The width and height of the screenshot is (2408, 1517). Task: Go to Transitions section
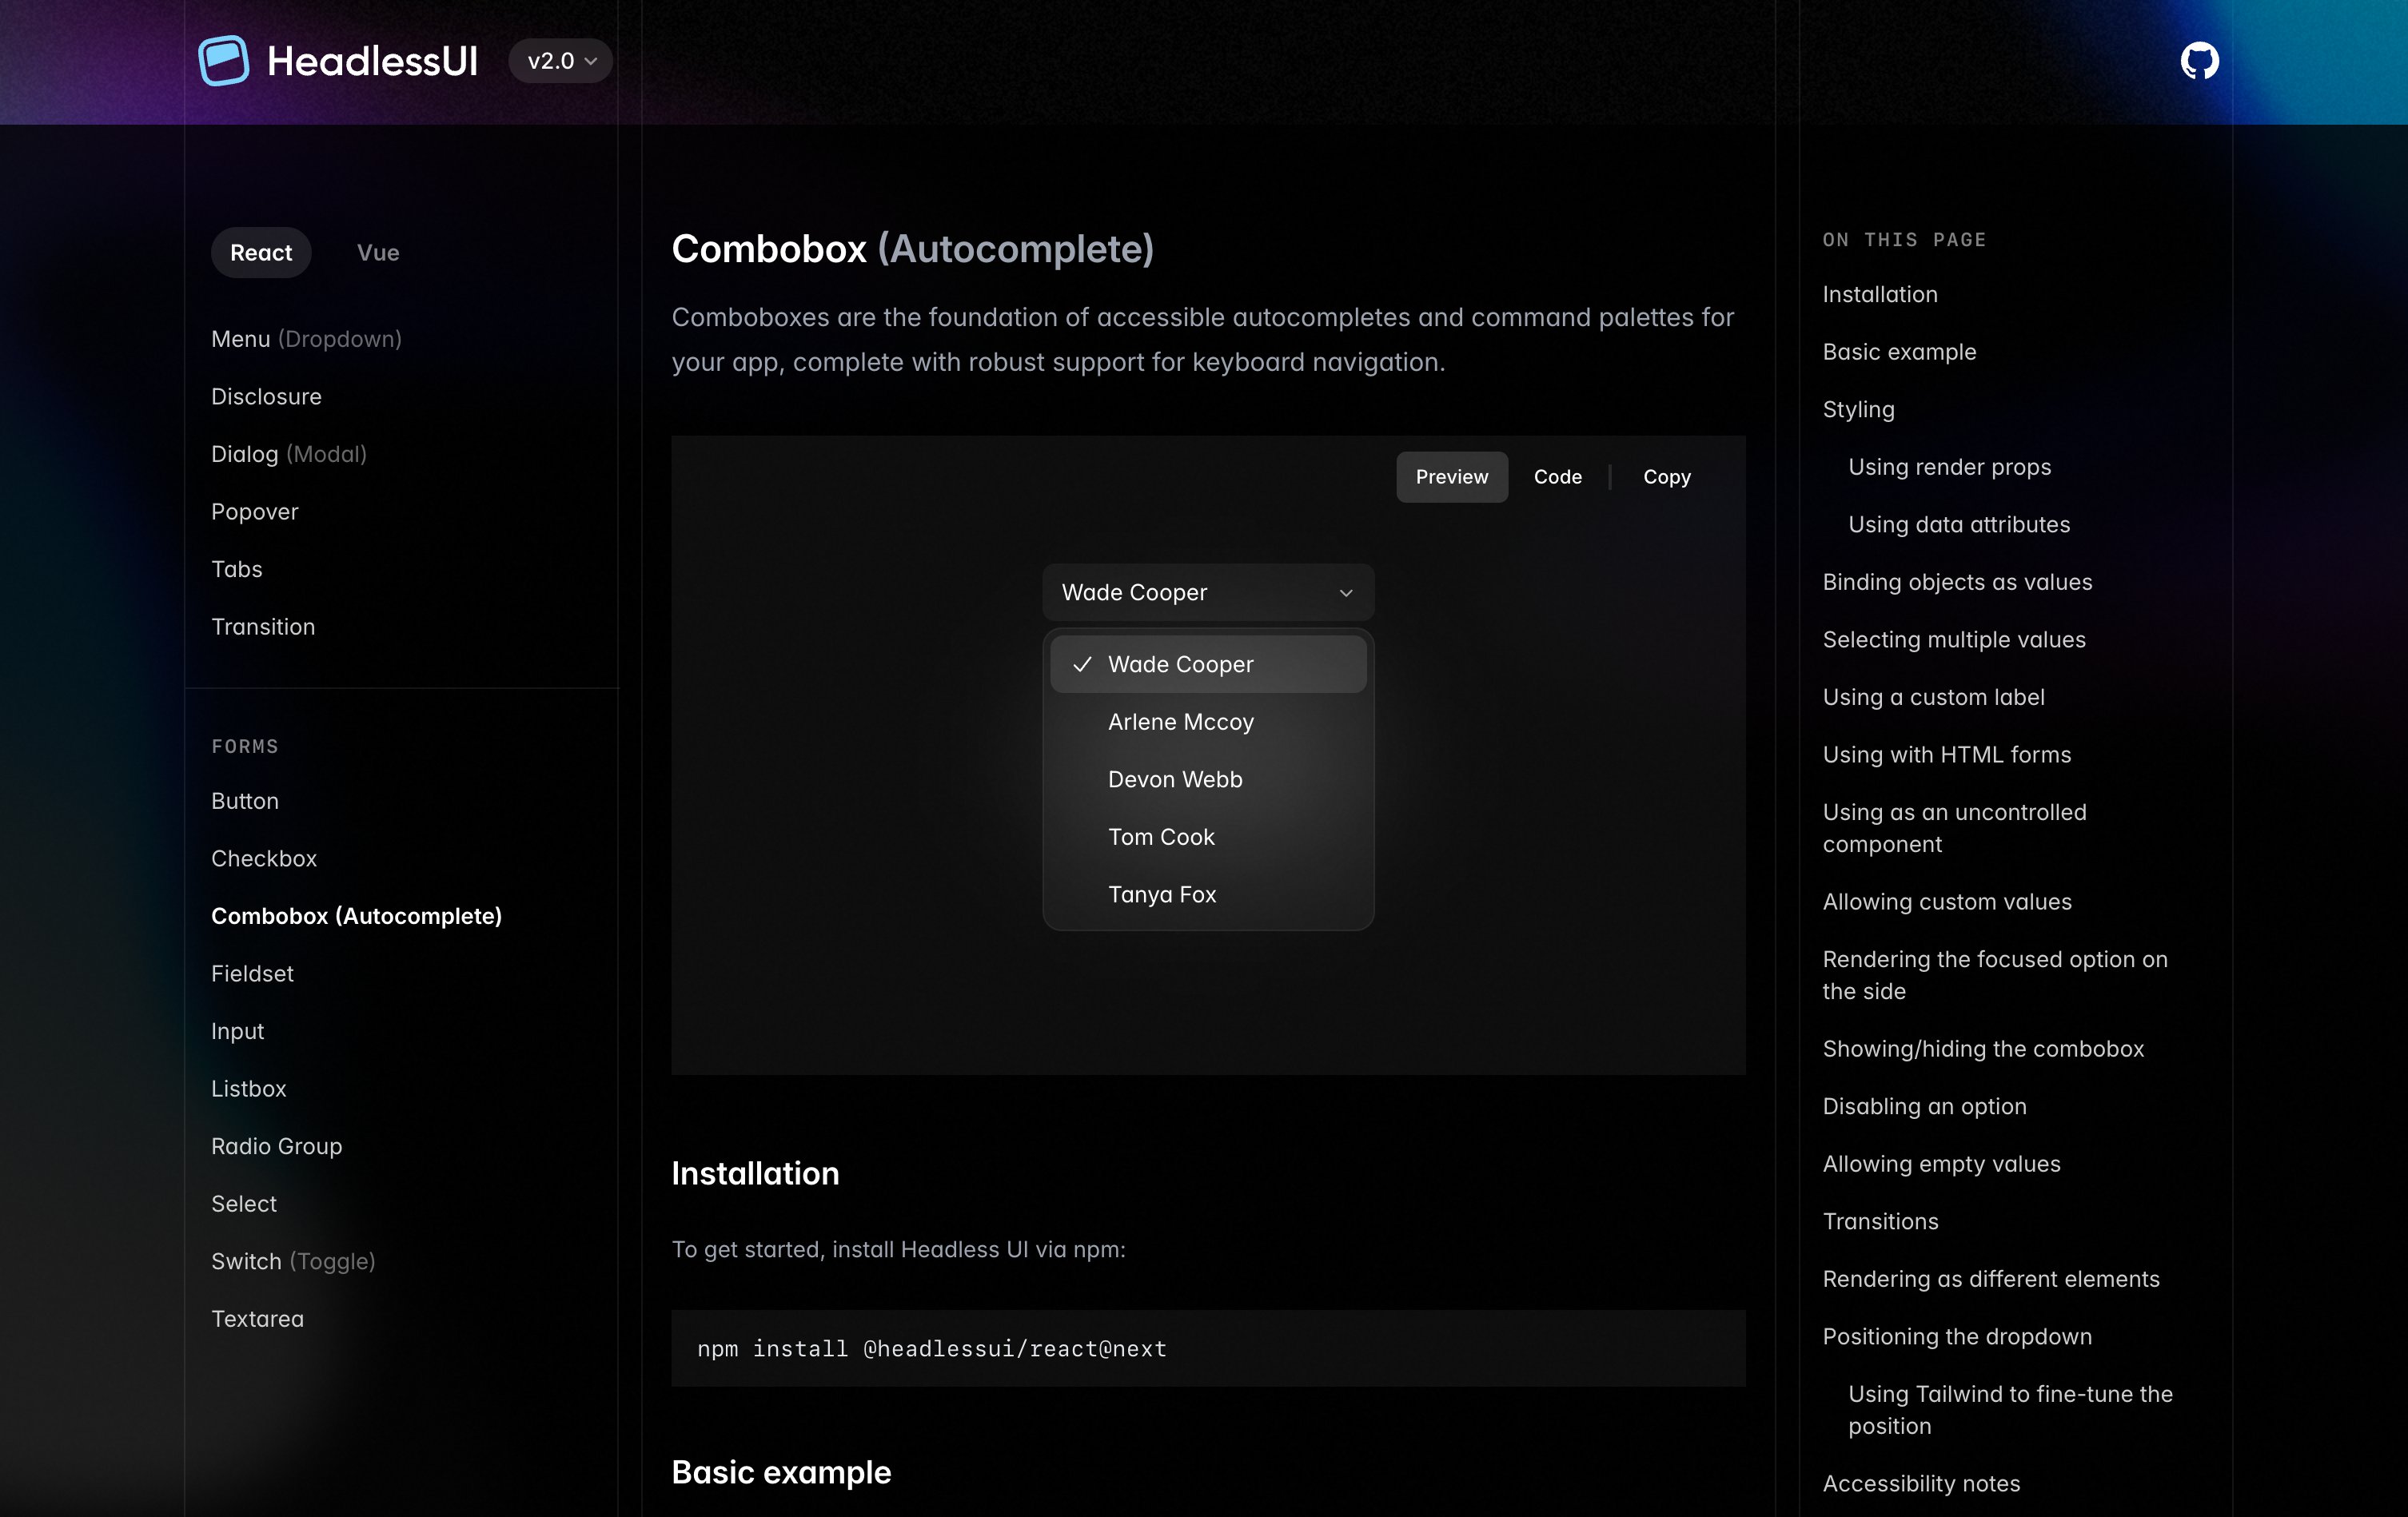click(1880, 1221)
